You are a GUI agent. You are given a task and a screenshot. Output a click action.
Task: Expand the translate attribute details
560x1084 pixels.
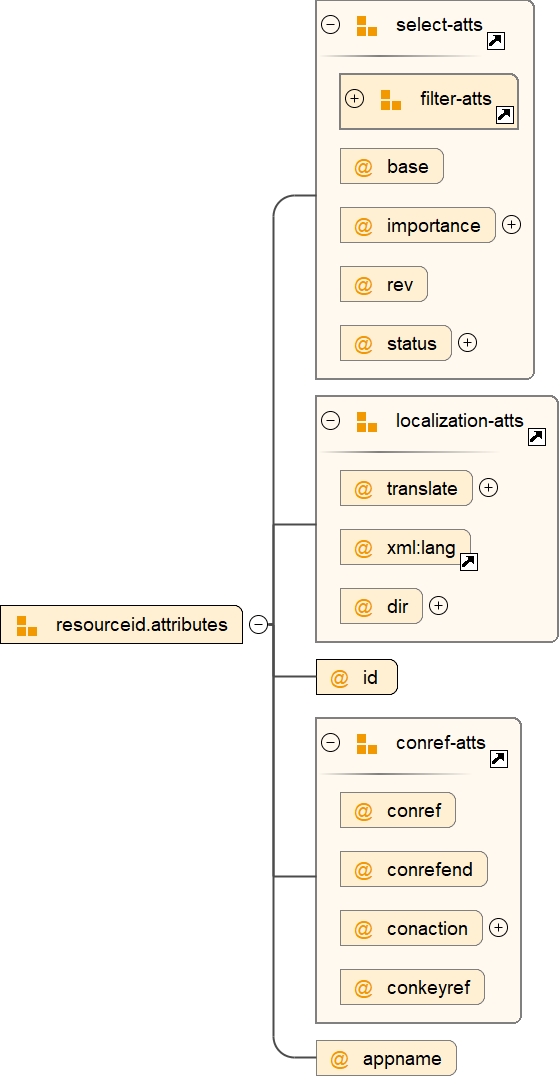click(489, 488)
